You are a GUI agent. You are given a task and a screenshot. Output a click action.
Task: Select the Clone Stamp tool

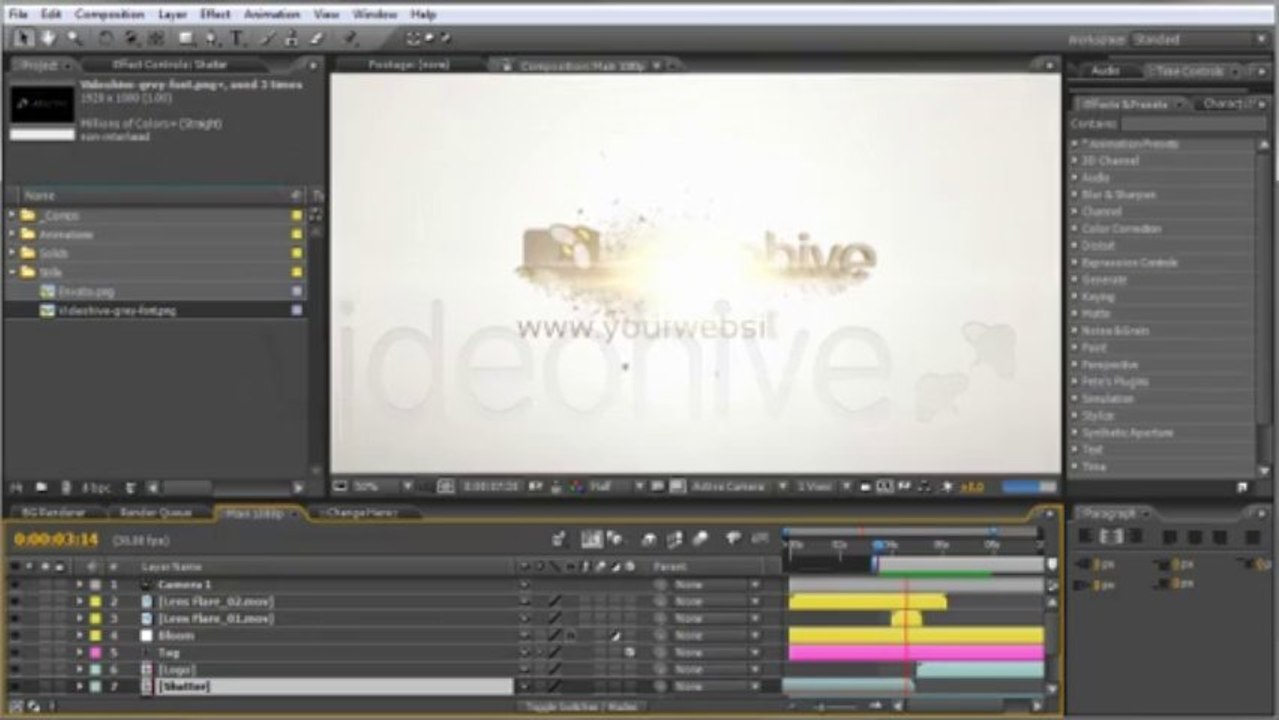click(292, 38)
